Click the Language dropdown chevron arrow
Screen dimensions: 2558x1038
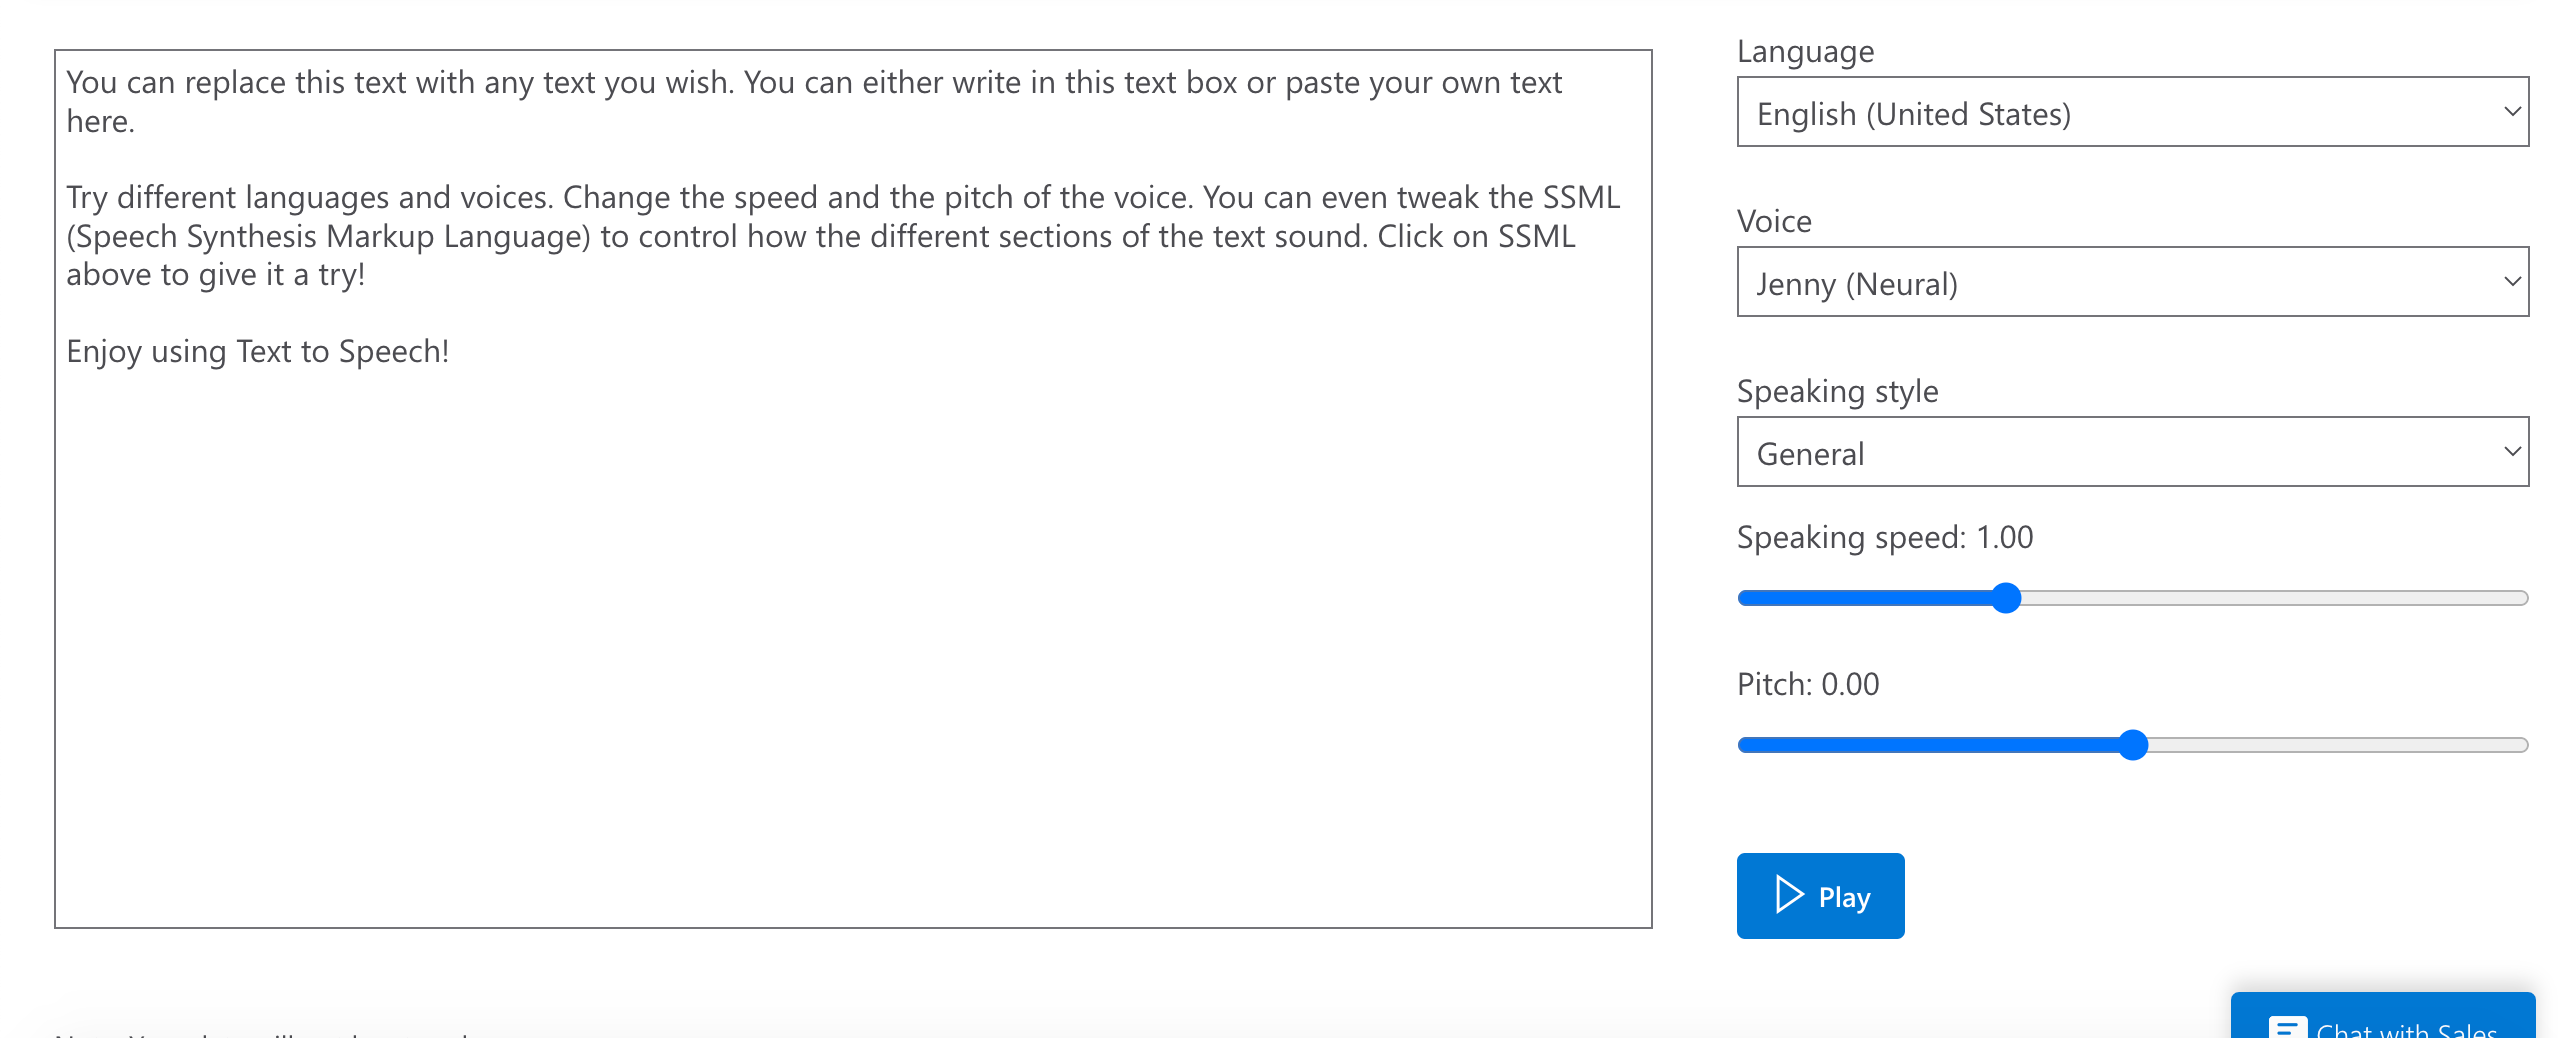pyautogui.click(x=2511, y=111)
